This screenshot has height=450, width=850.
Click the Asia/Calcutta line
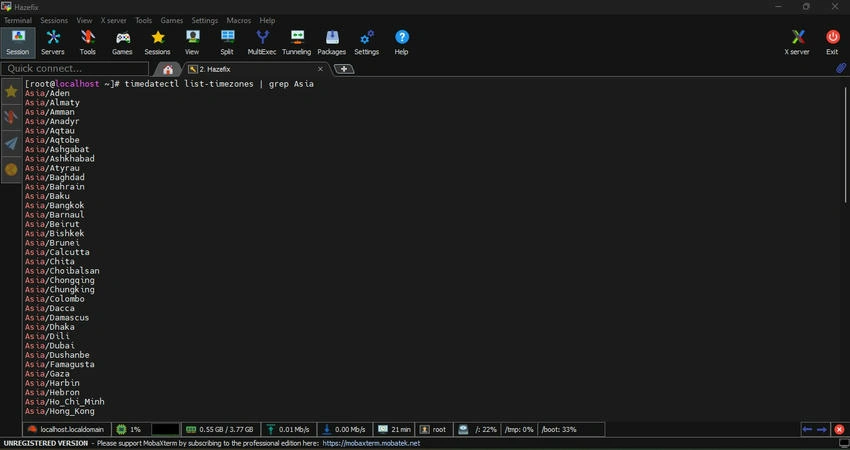[x=57, y=252]
